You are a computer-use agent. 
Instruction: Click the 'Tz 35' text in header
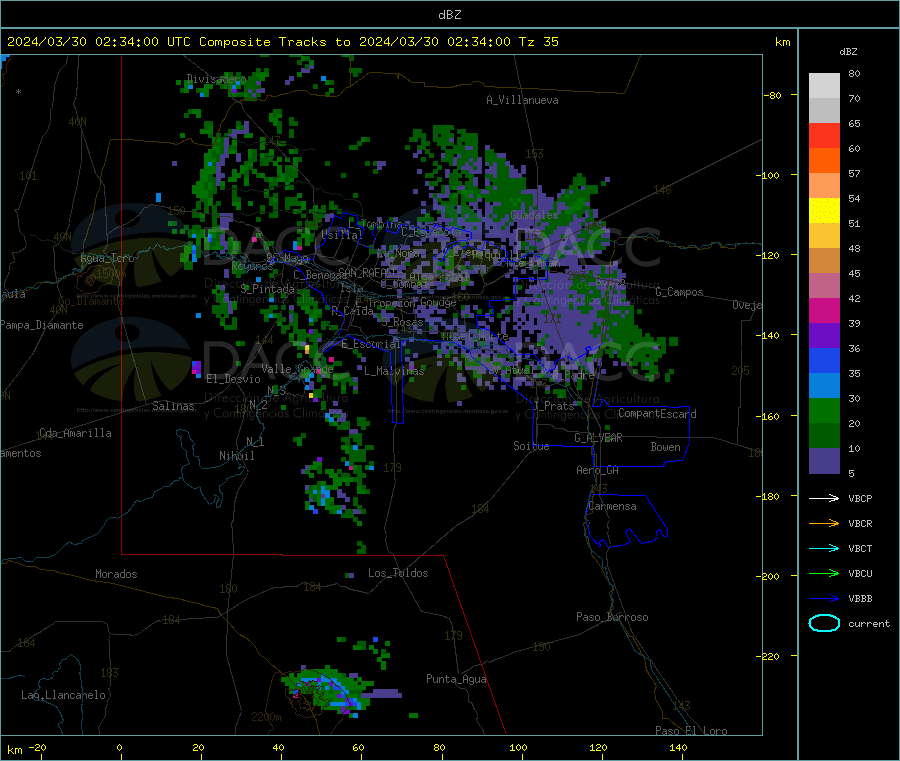tap(538, 42)
